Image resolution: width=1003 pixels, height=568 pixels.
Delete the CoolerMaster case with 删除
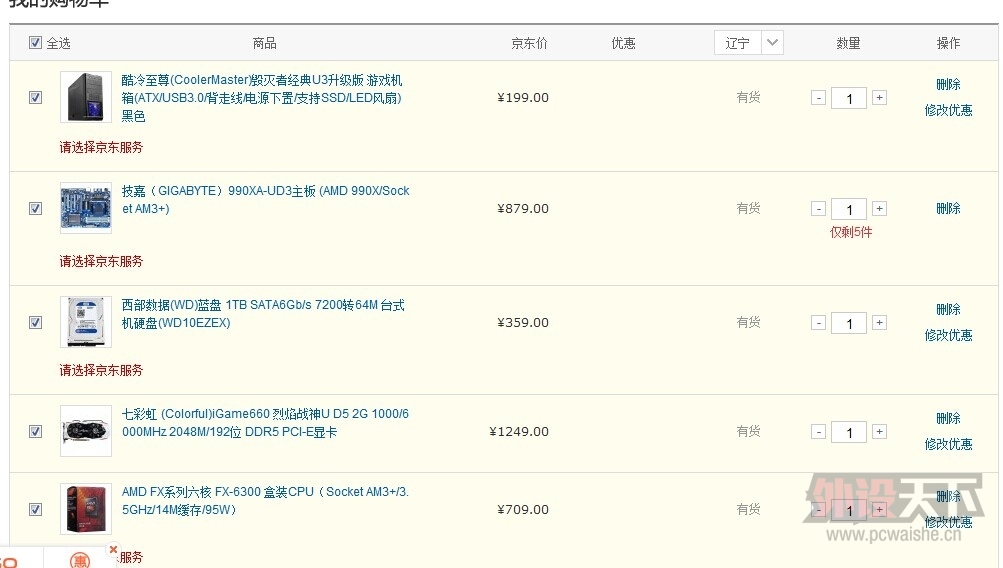948,84
